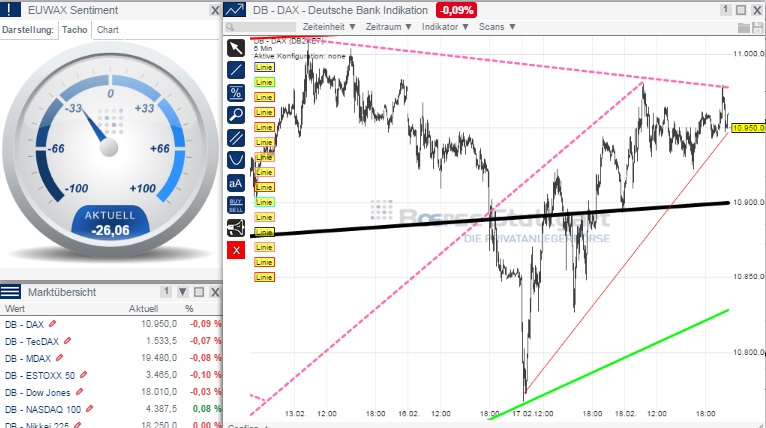Select the parallel channel lines tool
The height and width of the screenshot is (428, 766).
(x=236, y=138)
